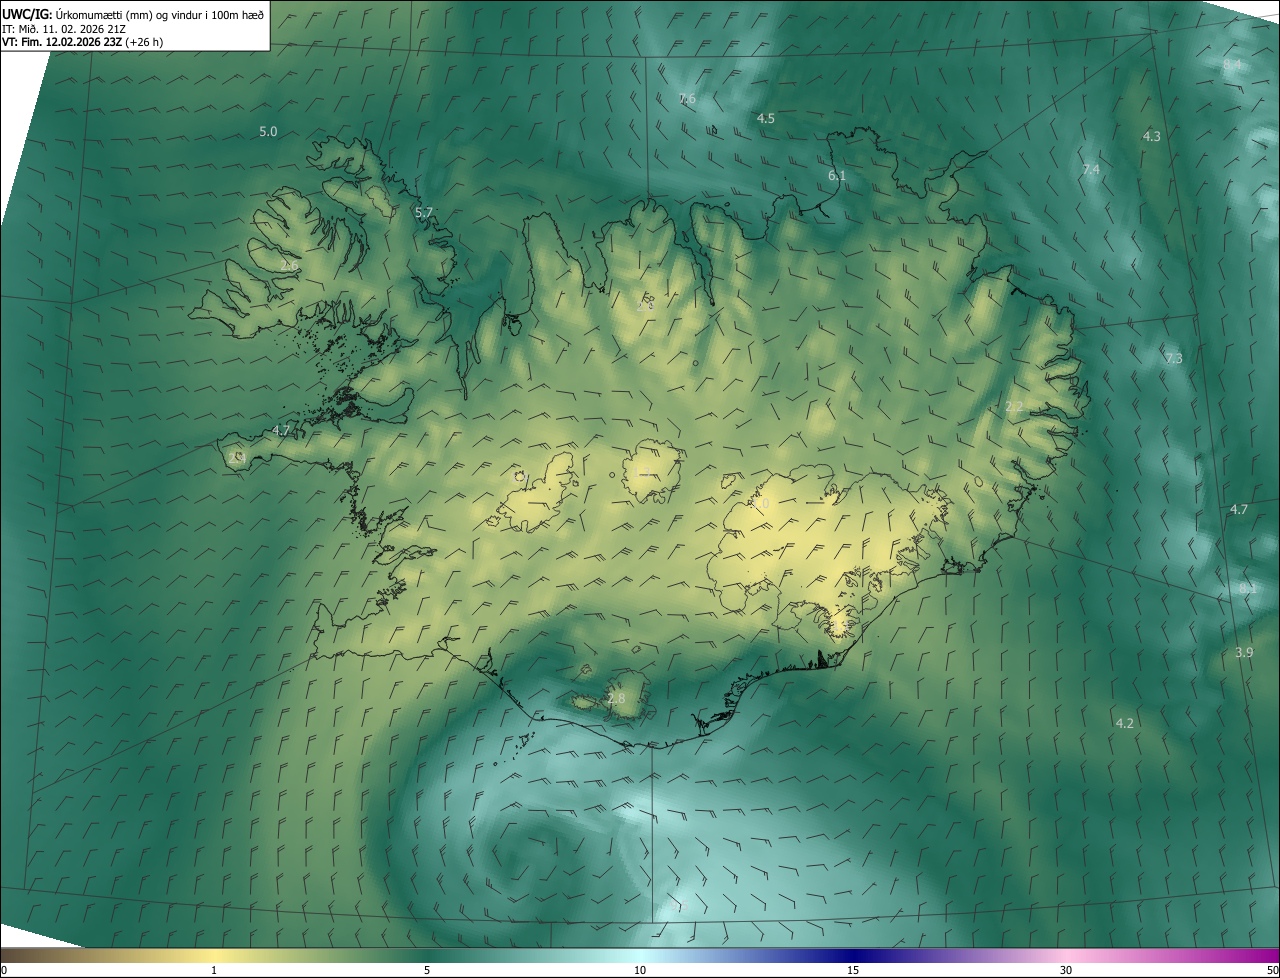The image size is (1280, 978).
Task: Click the 2.8 value label on the southern glacier
Action: 616,699
